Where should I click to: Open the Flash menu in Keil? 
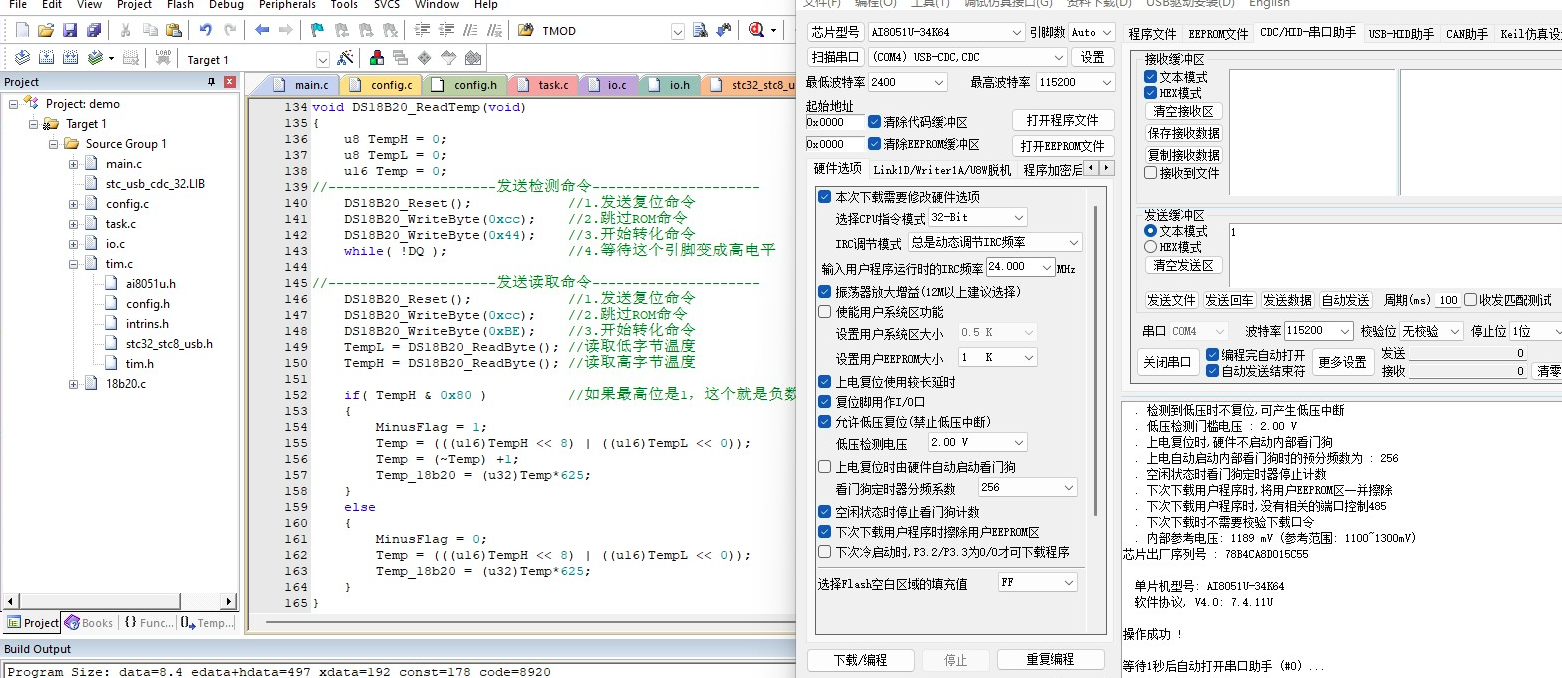tap(180, 5)
